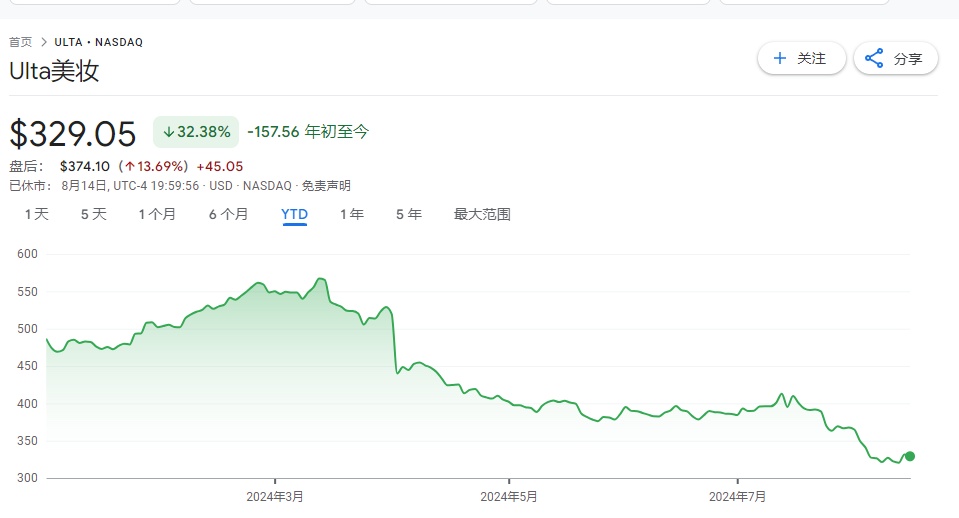This screenshot has height=518, width=959.
Task: Click the down arrow in 32.38% badge
Action: (x=169, y=132)
